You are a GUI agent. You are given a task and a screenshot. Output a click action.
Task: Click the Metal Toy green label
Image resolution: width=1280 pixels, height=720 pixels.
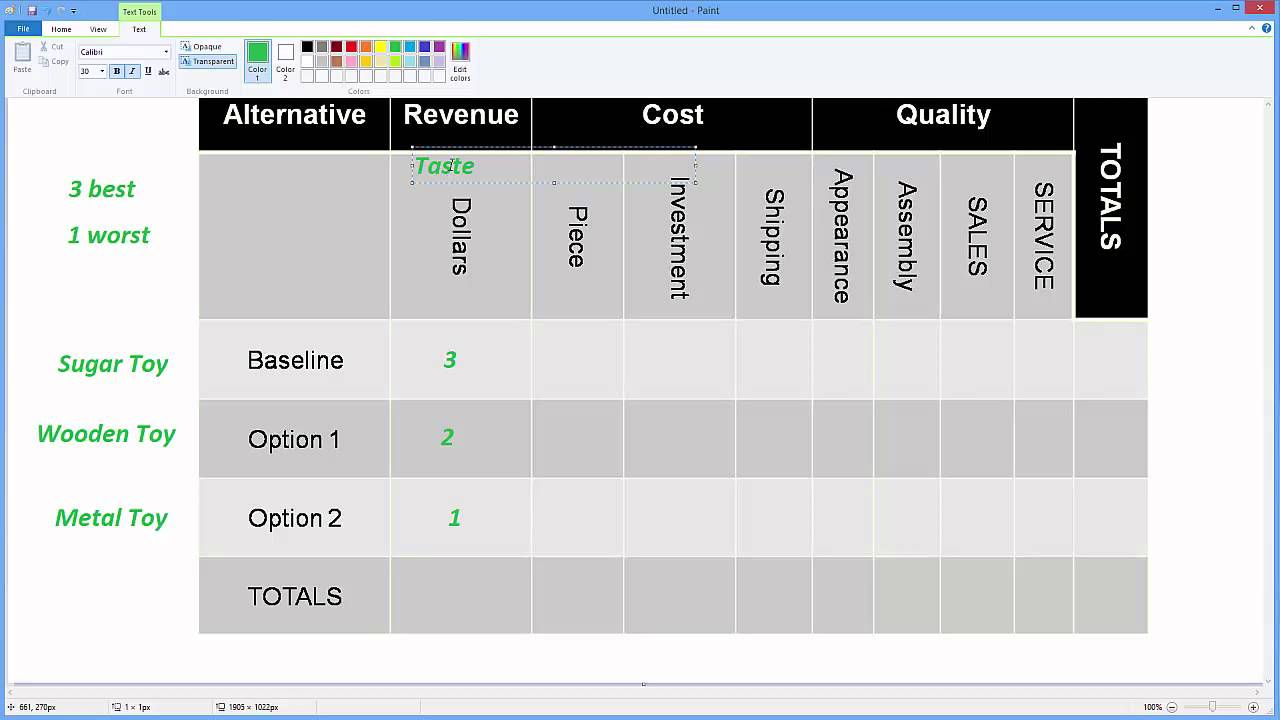coord(111,518)
